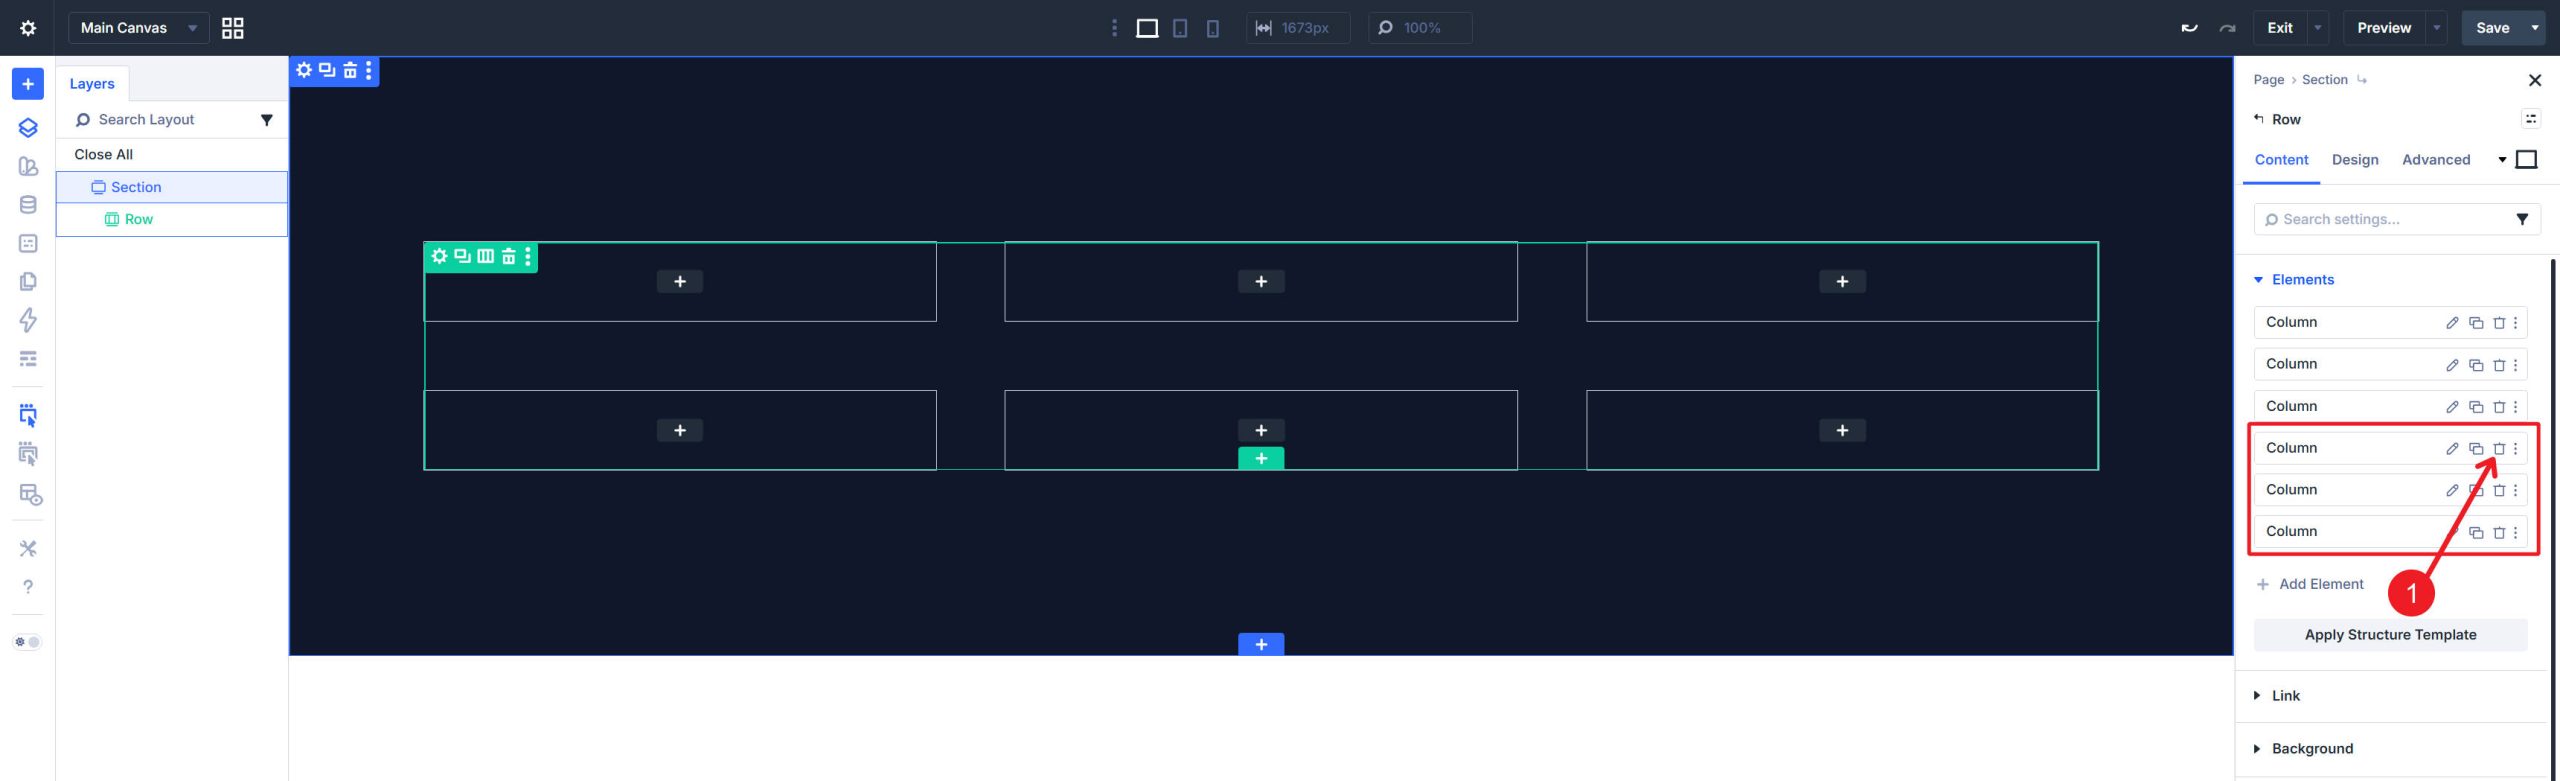This screenshot has height=781, width=2560.
Task: Open the wireframe view icon with eye
Action: pyautogui.click(x=30, y=494)
